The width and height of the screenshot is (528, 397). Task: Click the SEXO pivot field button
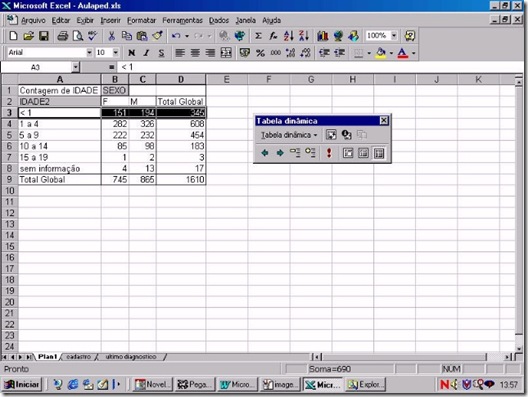pos(114,90)
